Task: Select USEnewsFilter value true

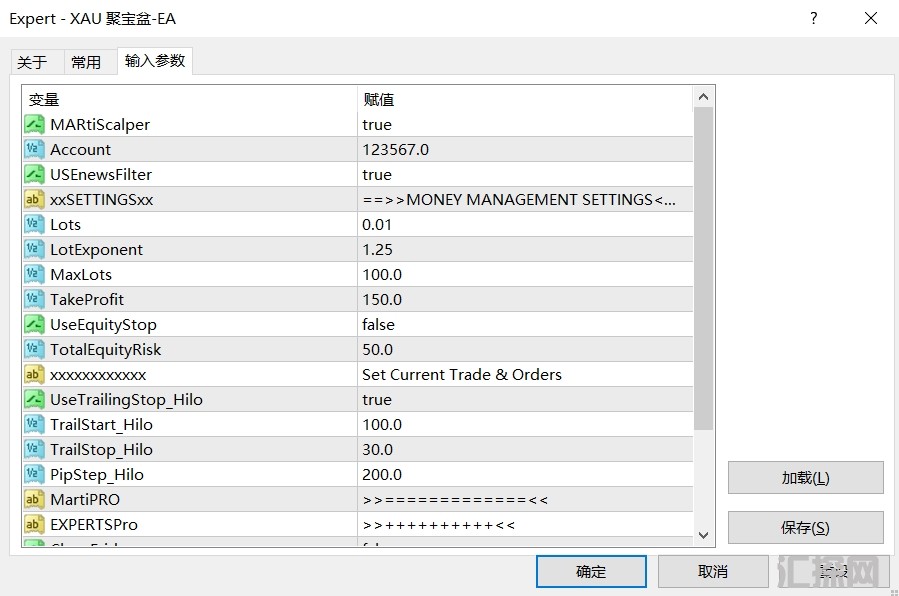Action: [x=377, y=174]
